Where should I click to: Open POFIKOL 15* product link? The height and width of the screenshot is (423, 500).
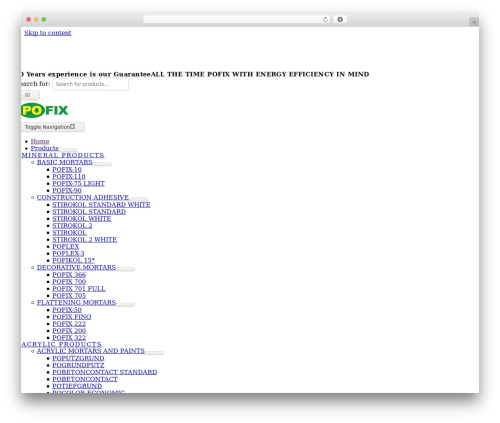coord(74,261)
